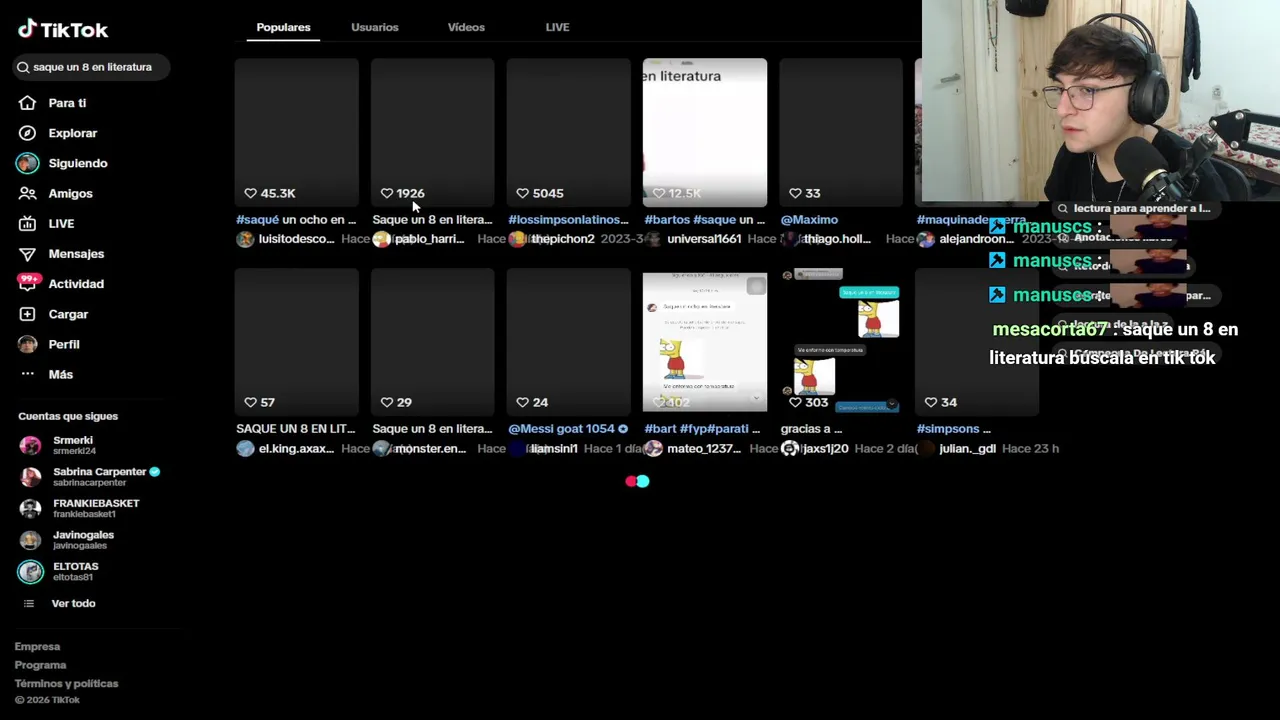The height and width of the screenshot is (720, 1280).
Task: Open the Empresa footer link
Action: pyautogui.click(x=37, y=647)
